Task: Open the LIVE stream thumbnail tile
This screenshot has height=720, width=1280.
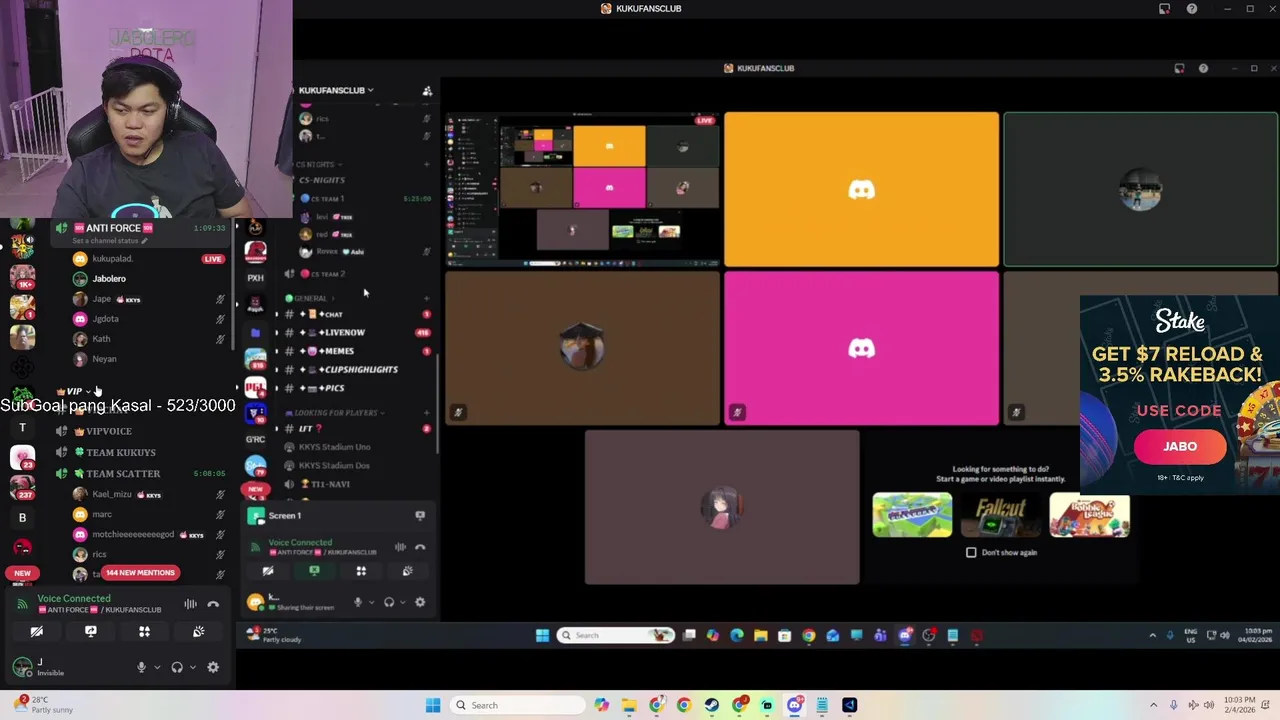Action: click(582, 189)
